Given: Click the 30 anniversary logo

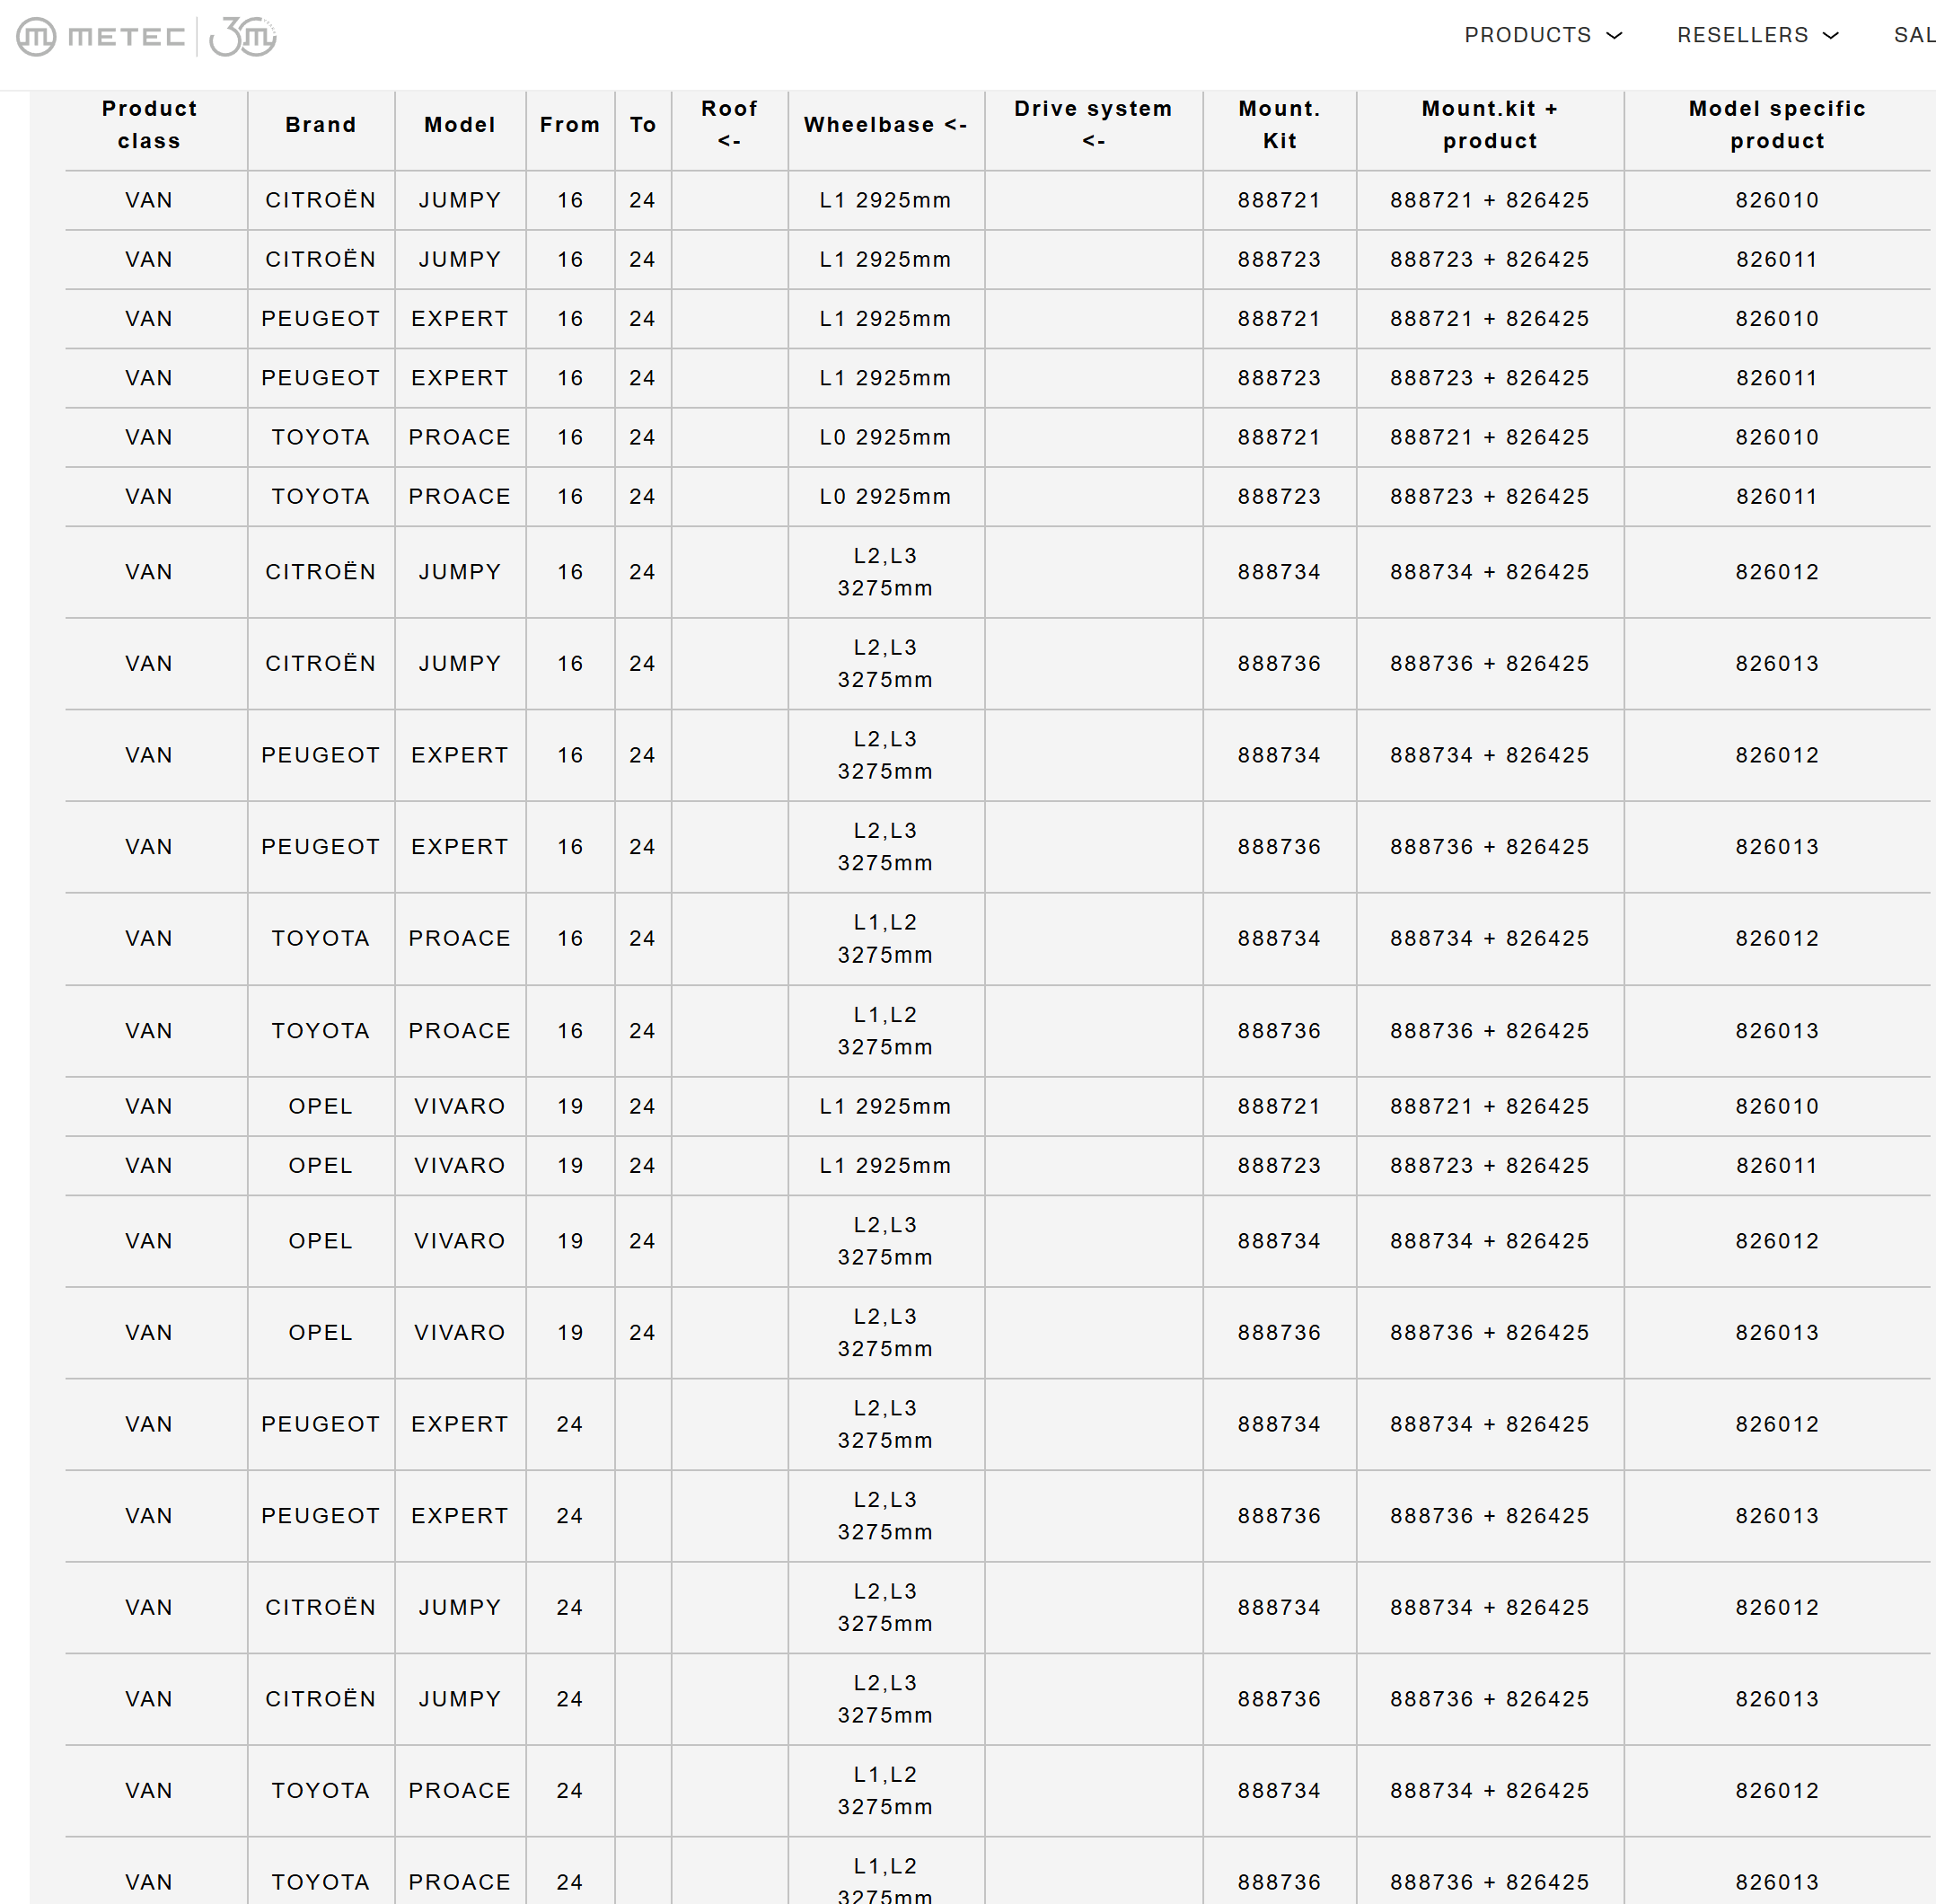Looking at the screenshot, I should click(x=243, y=37).
